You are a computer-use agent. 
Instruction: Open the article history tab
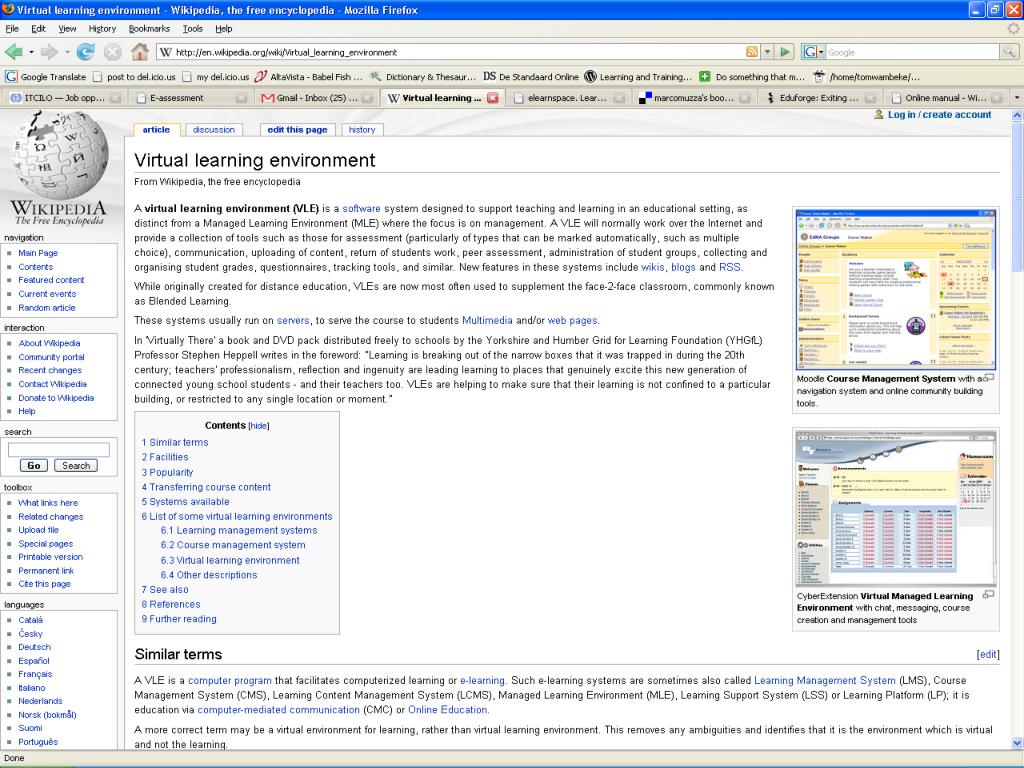(x=362, y=129)
